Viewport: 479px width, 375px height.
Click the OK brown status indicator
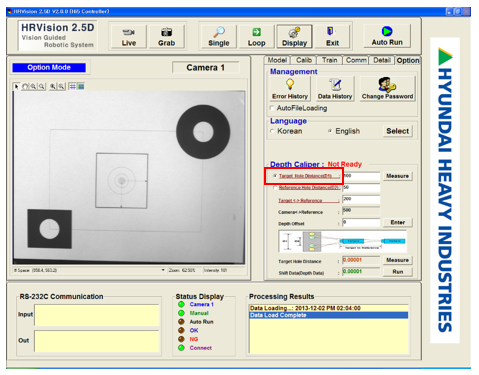(x=181, y=330)
